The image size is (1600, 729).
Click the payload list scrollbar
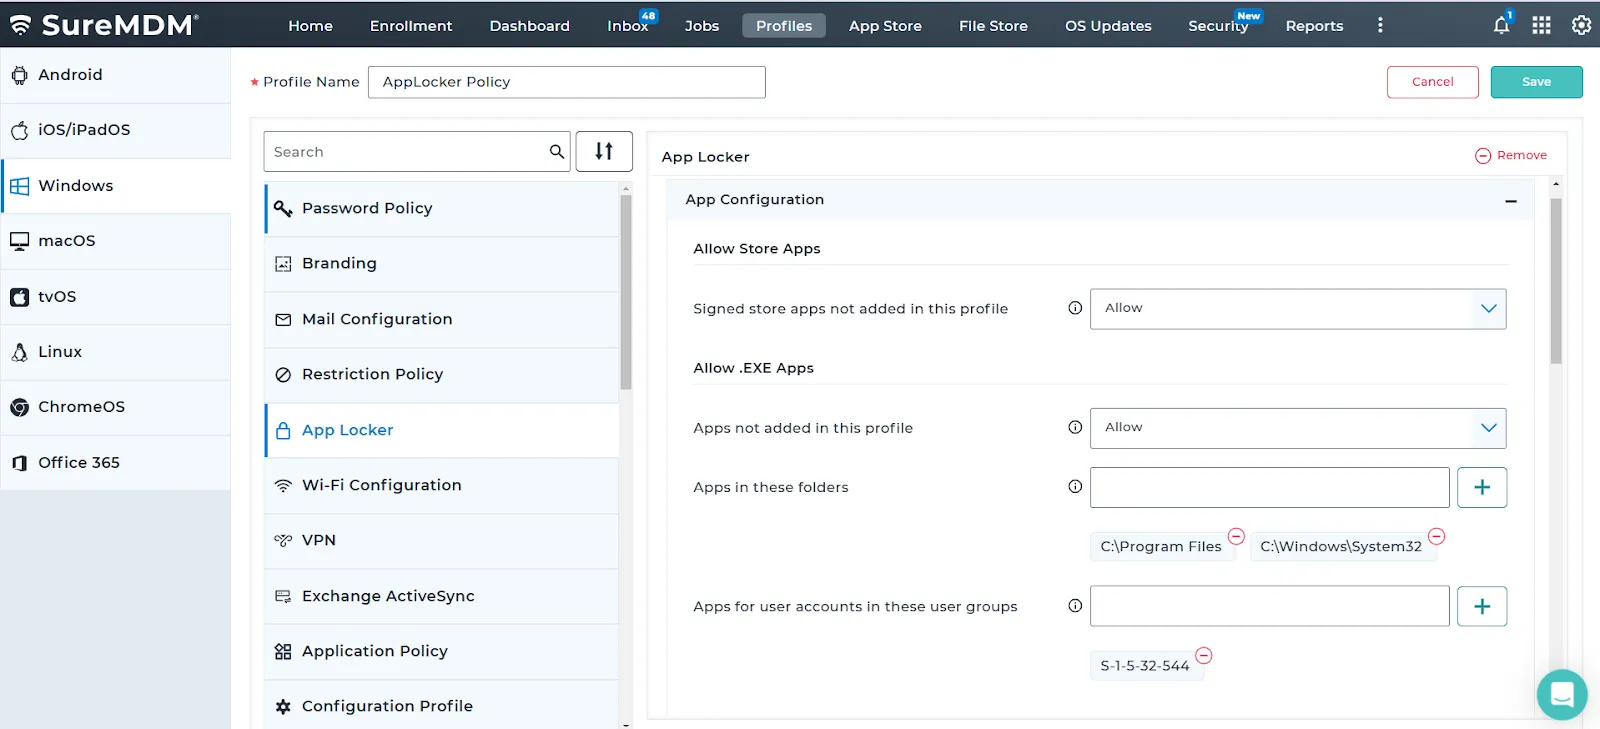coord(626,290)
